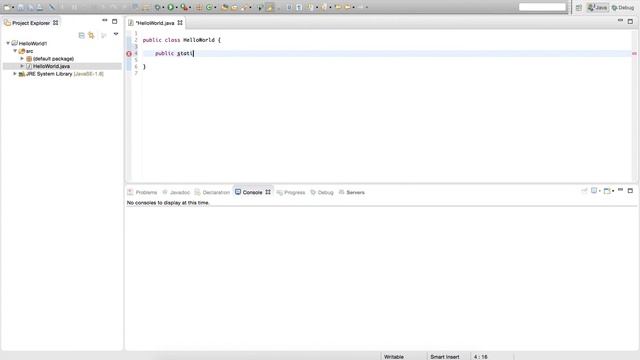
Task: Click the Print toolbar icon
Action: [40, 7]
